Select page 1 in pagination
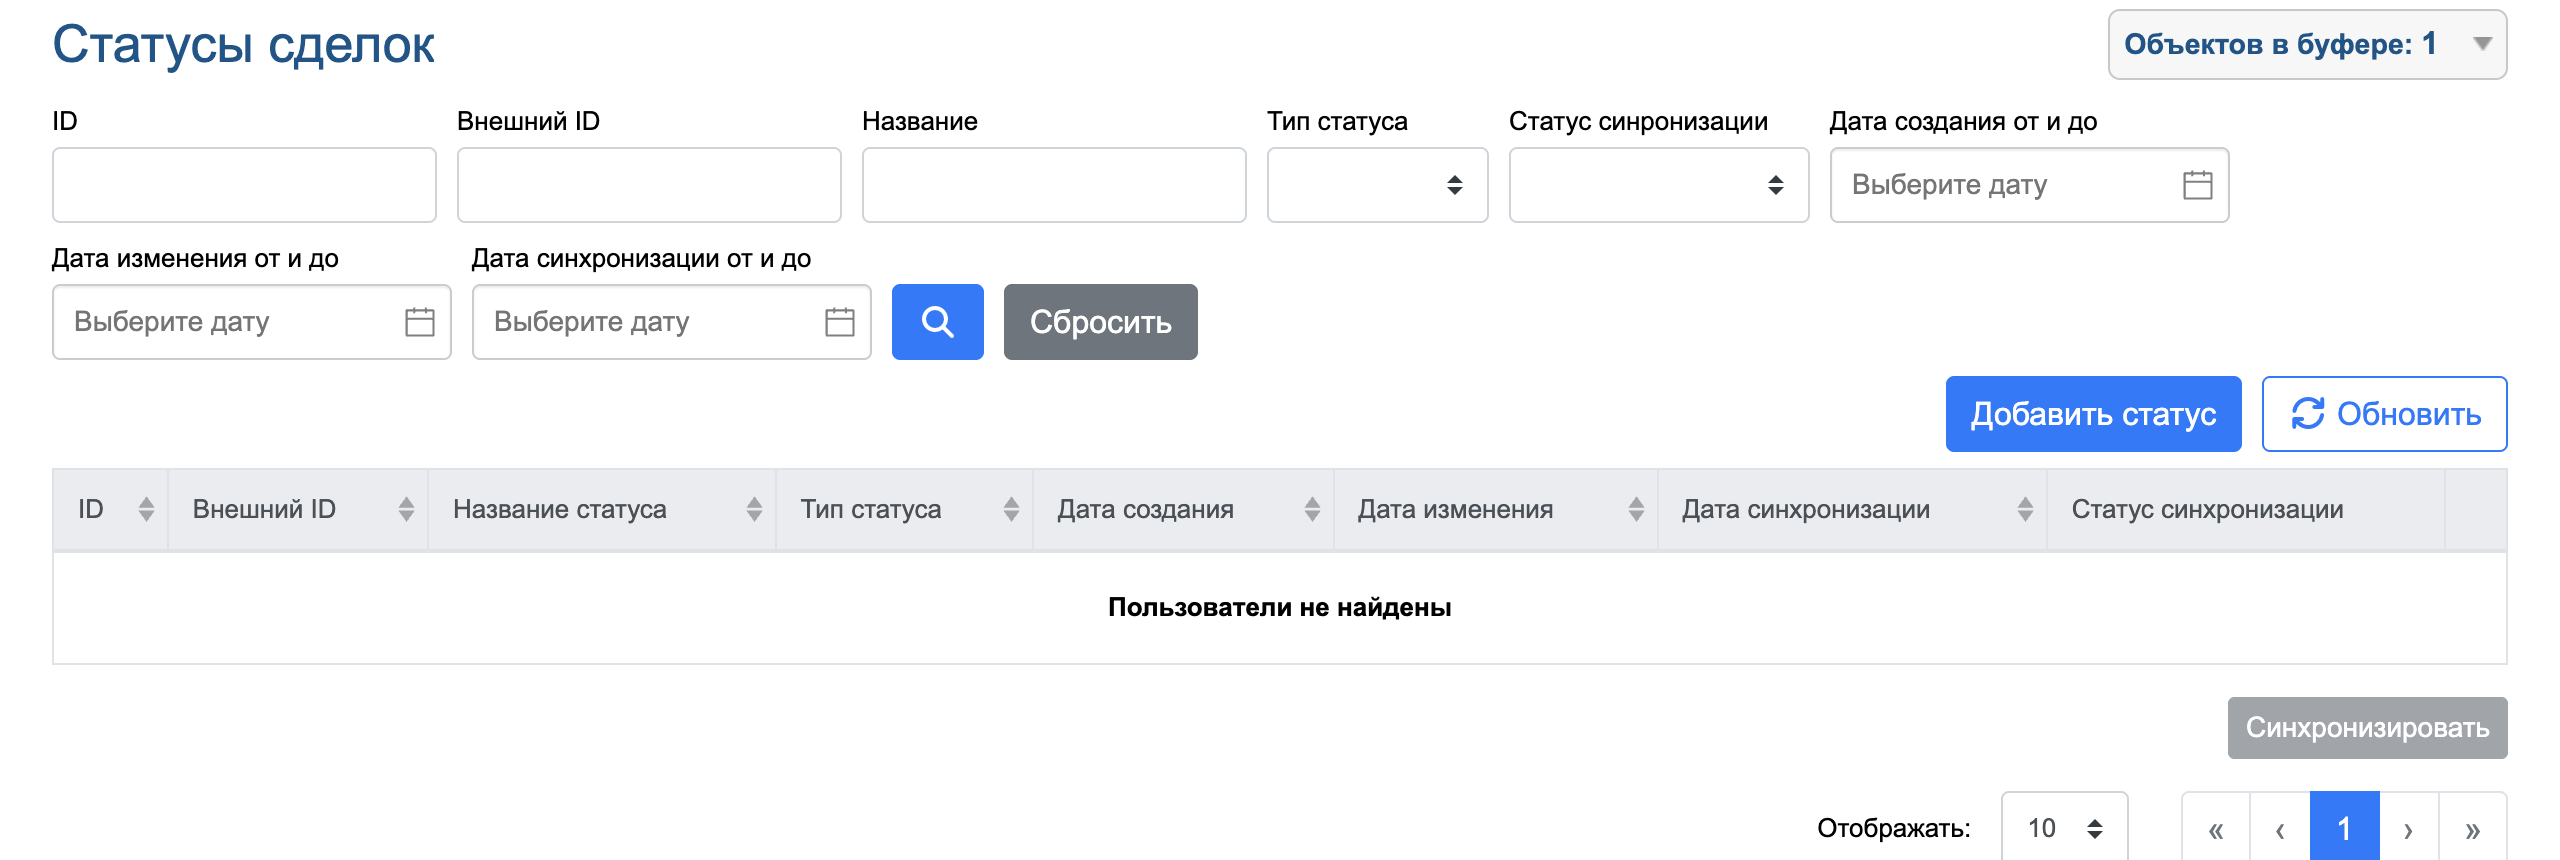2560x860 pixels. pos(2344,828)
